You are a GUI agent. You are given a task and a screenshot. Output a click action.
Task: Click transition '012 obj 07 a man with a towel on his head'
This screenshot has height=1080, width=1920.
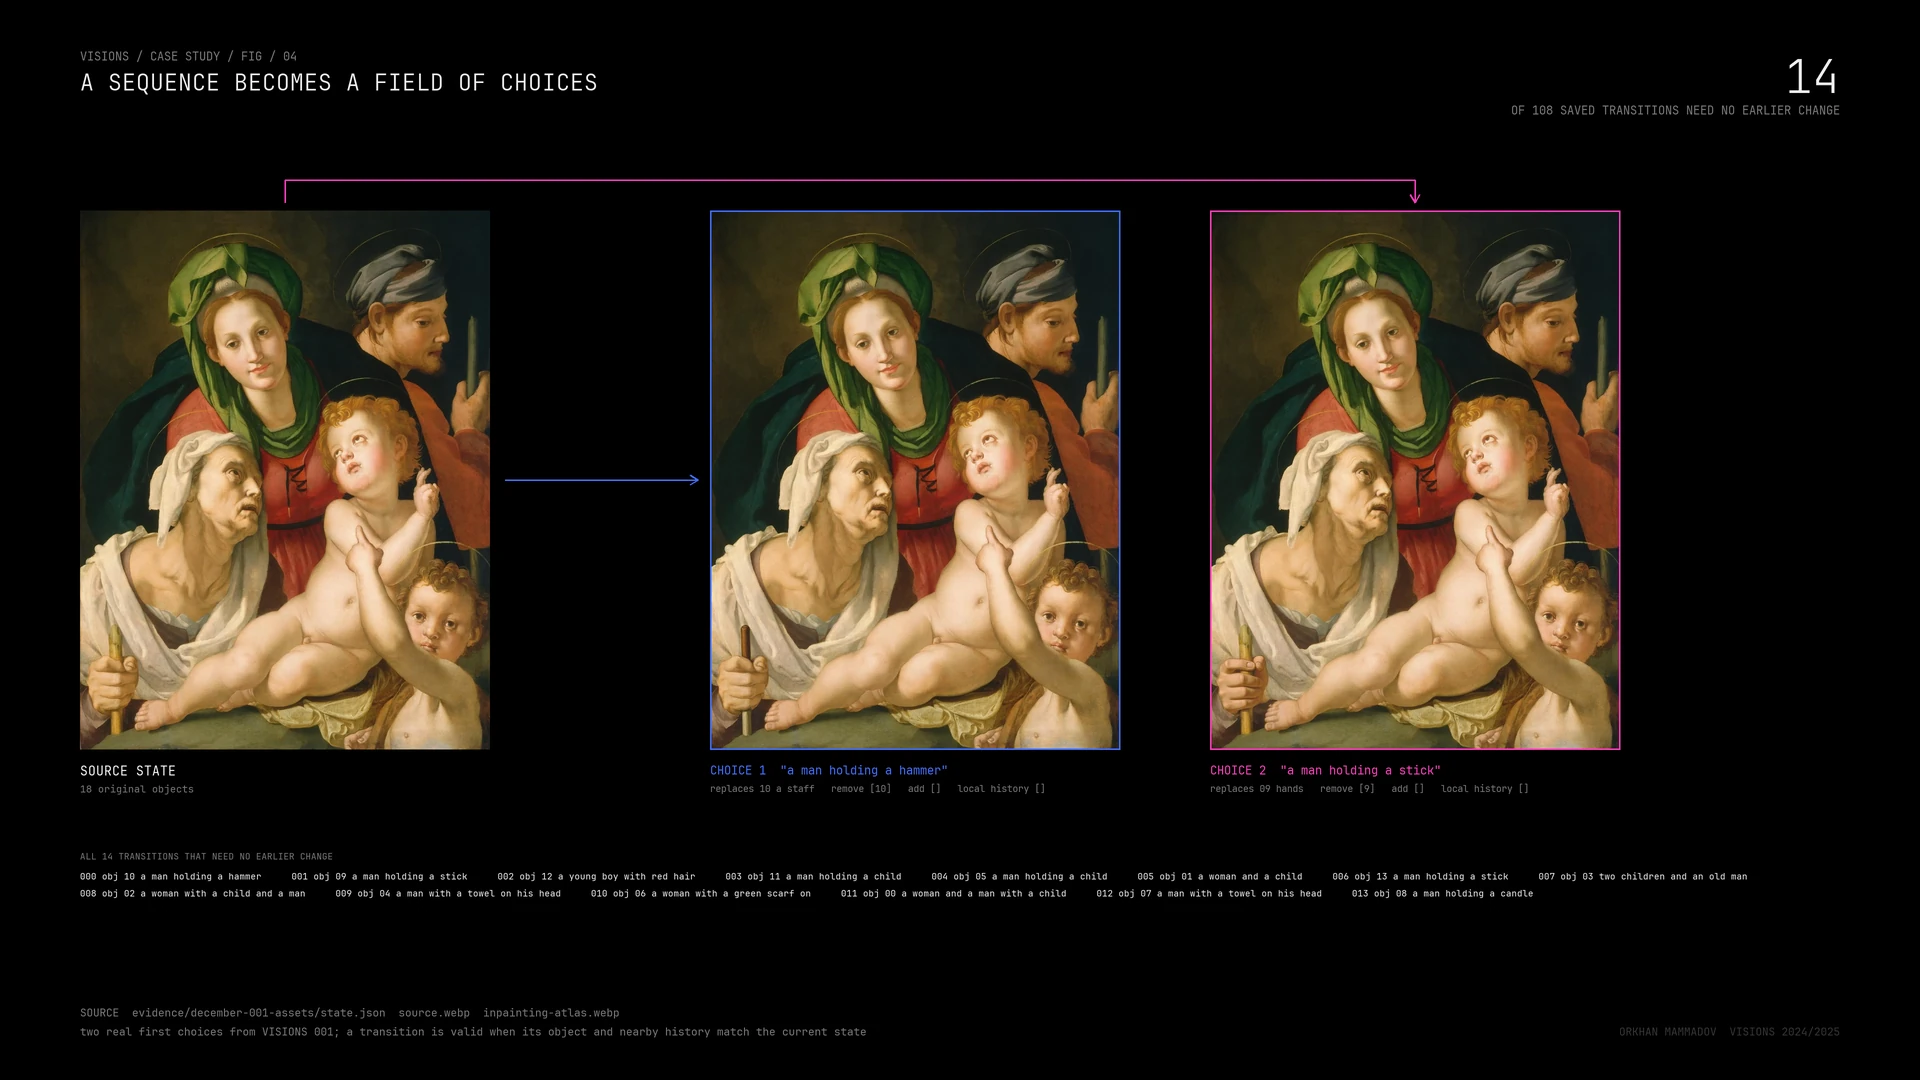(x=1208, y=894)
